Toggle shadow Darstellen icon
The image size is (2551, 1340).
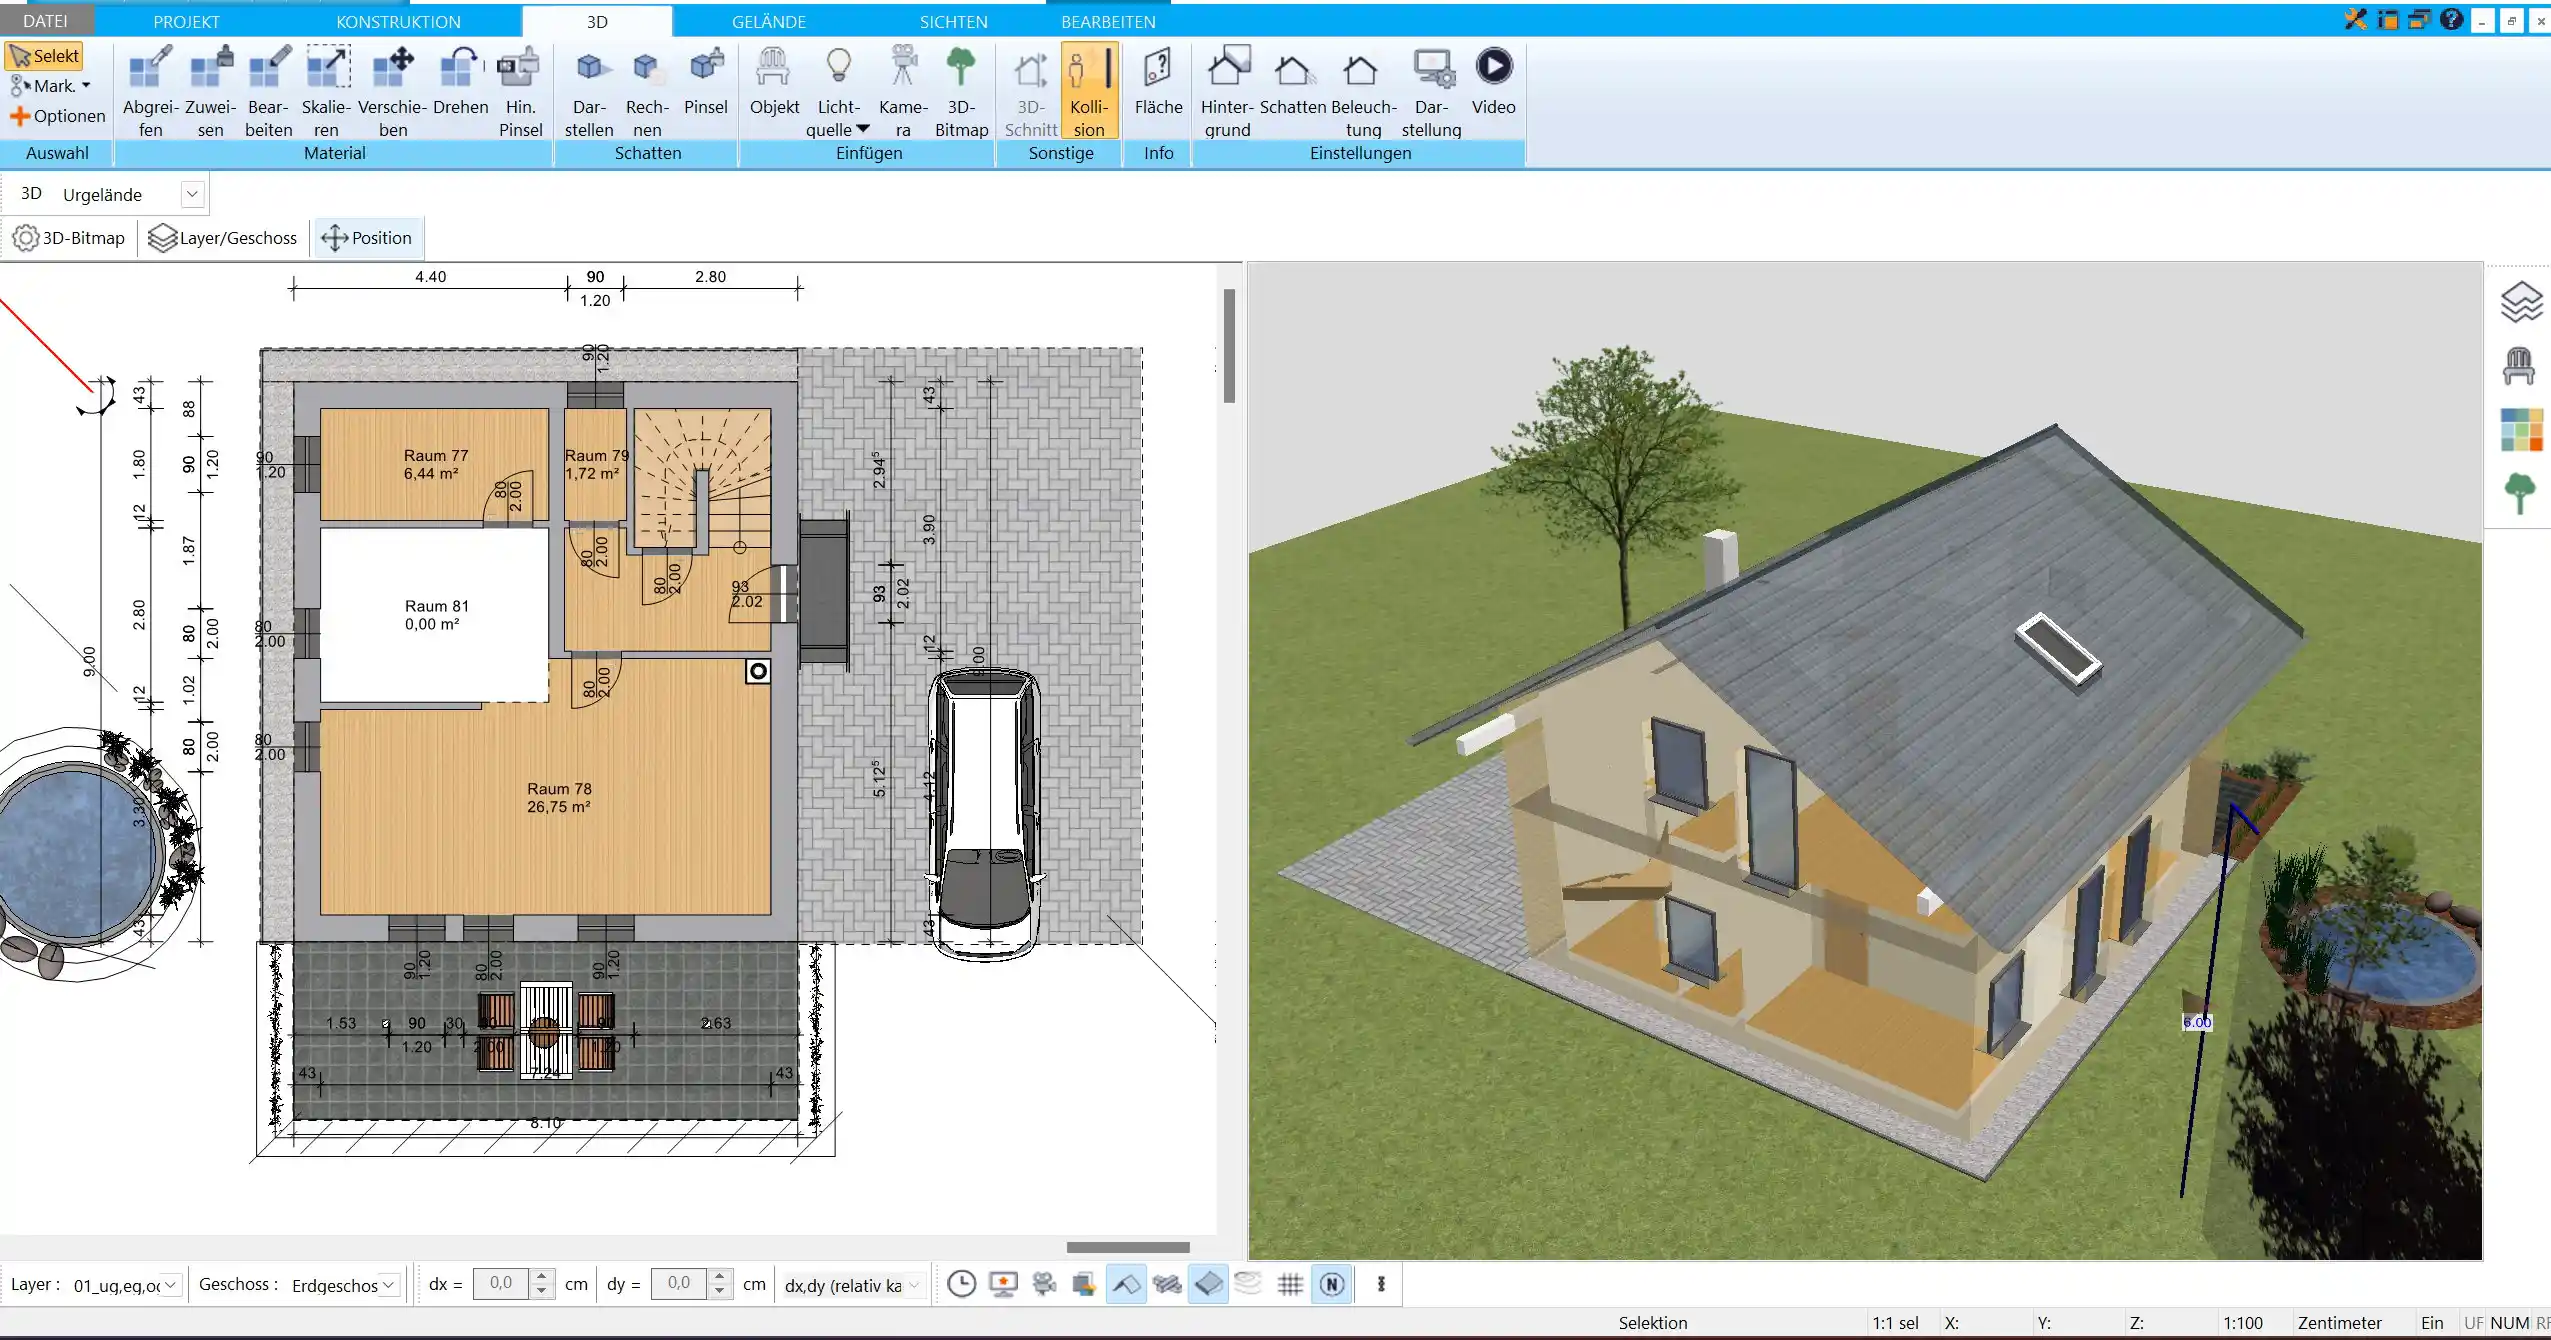tap(589, 92)
